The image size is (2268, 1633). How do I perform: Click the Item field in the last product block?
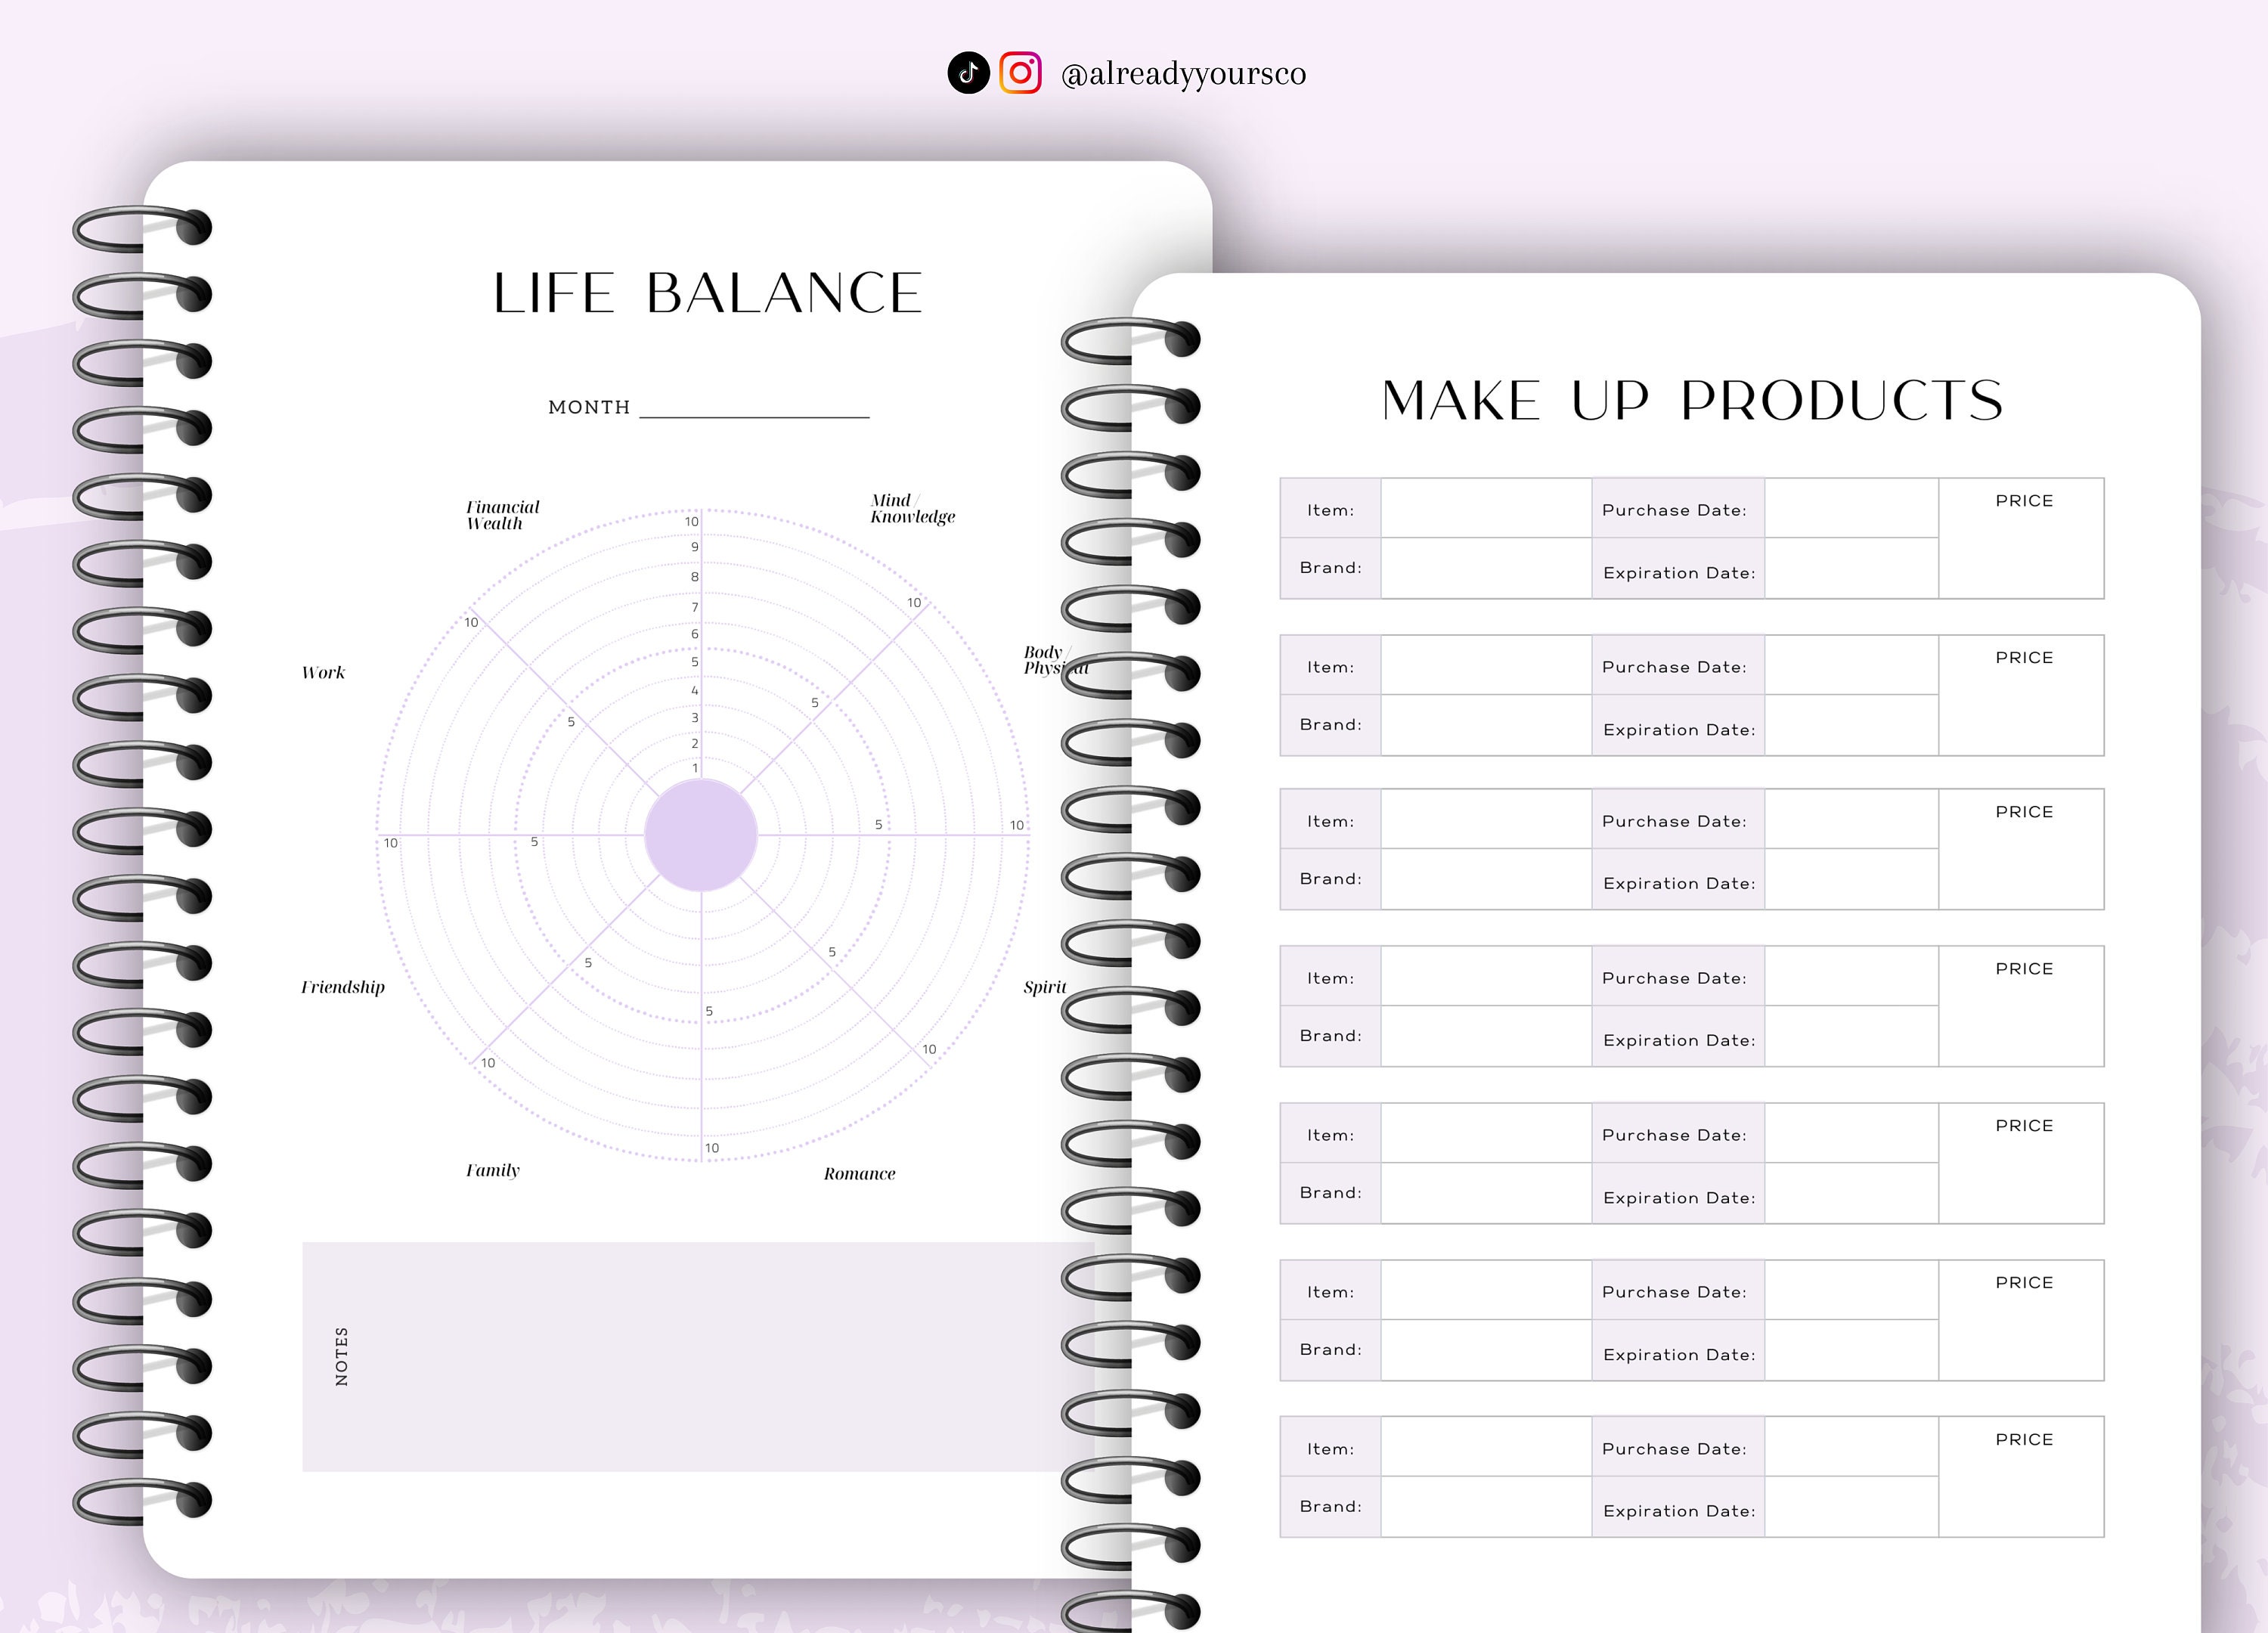coord(1486,1446)
